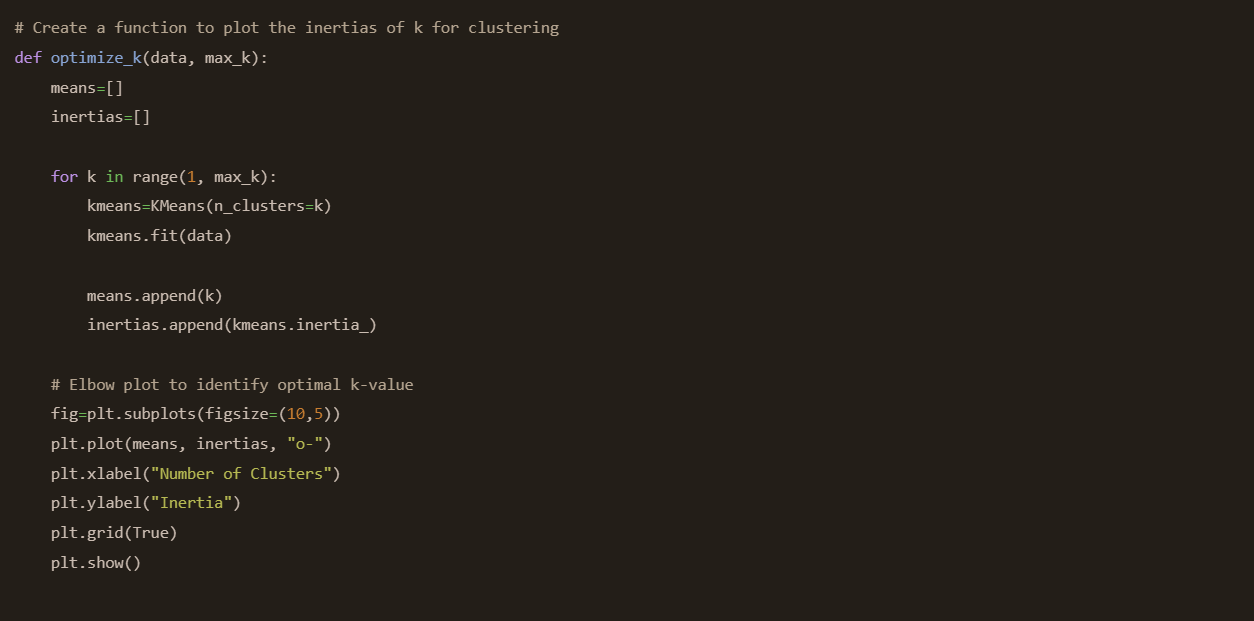The image size is (1254, 621).
Task: Click the 'def' keyword
Action: 28,58
